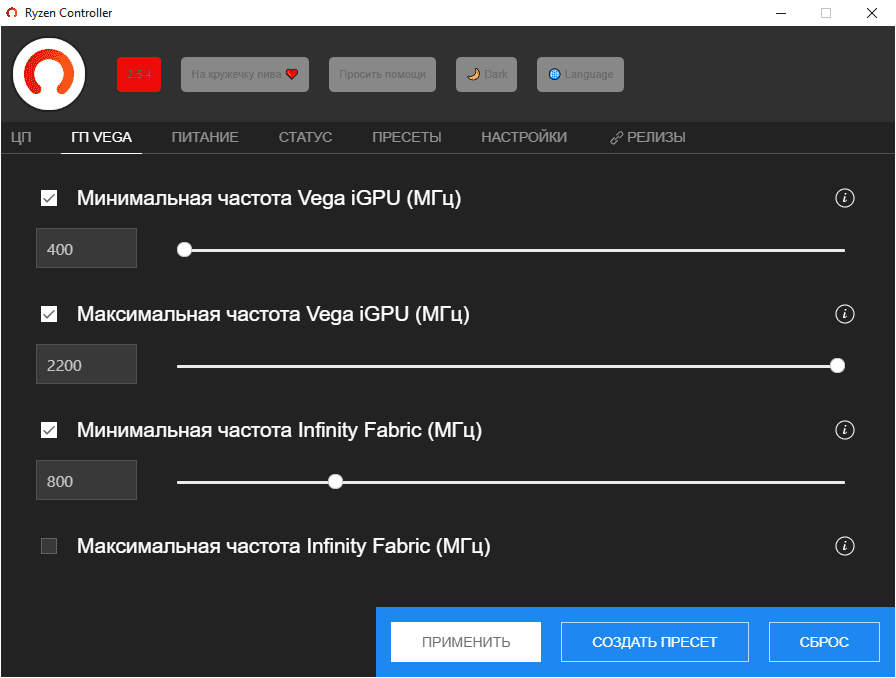The width and height of the screenshot is (896, 678).
Task: Open the ПИТАНИЕ tab
Action: [205, 137]
